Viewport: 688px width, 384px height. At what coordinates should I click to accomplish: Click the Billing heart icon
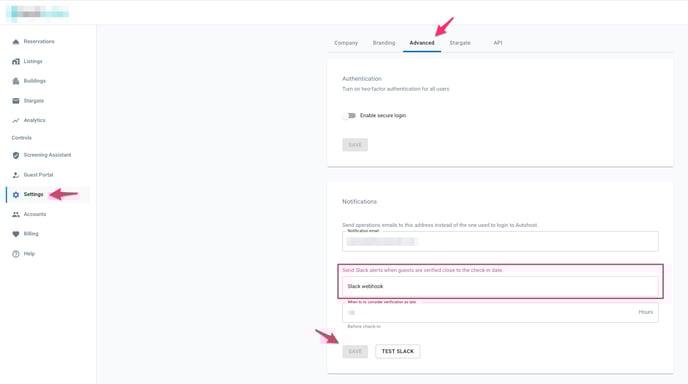(x=16, y=234)
